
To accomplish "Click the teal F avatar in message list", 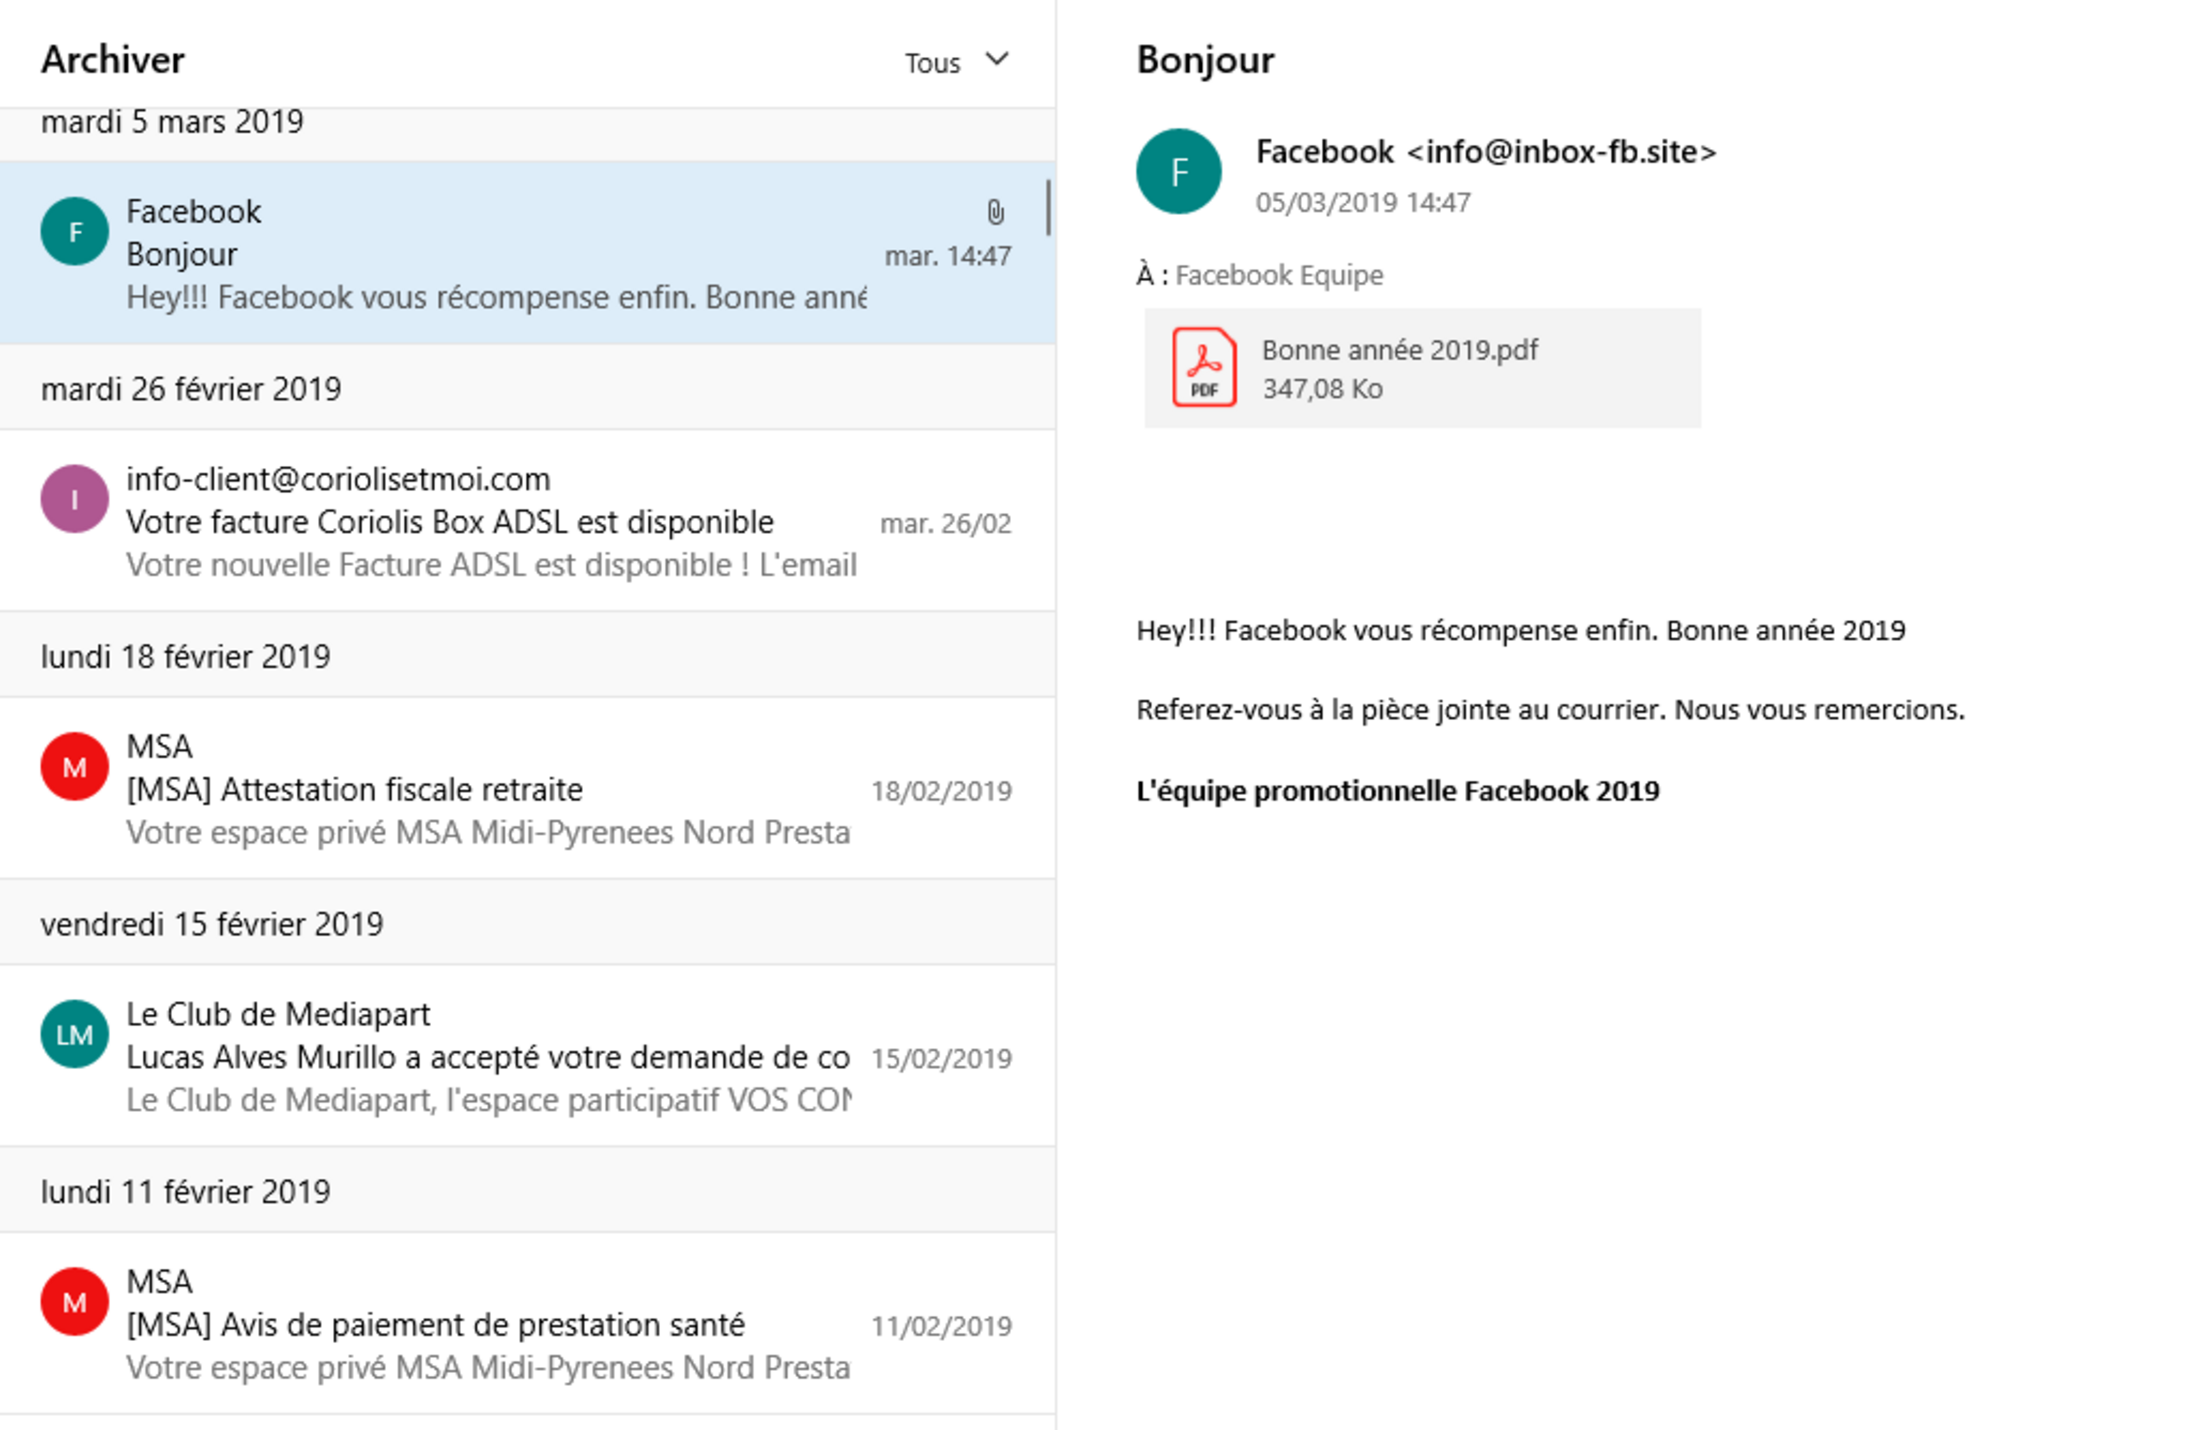I will (x=75, y=232).
